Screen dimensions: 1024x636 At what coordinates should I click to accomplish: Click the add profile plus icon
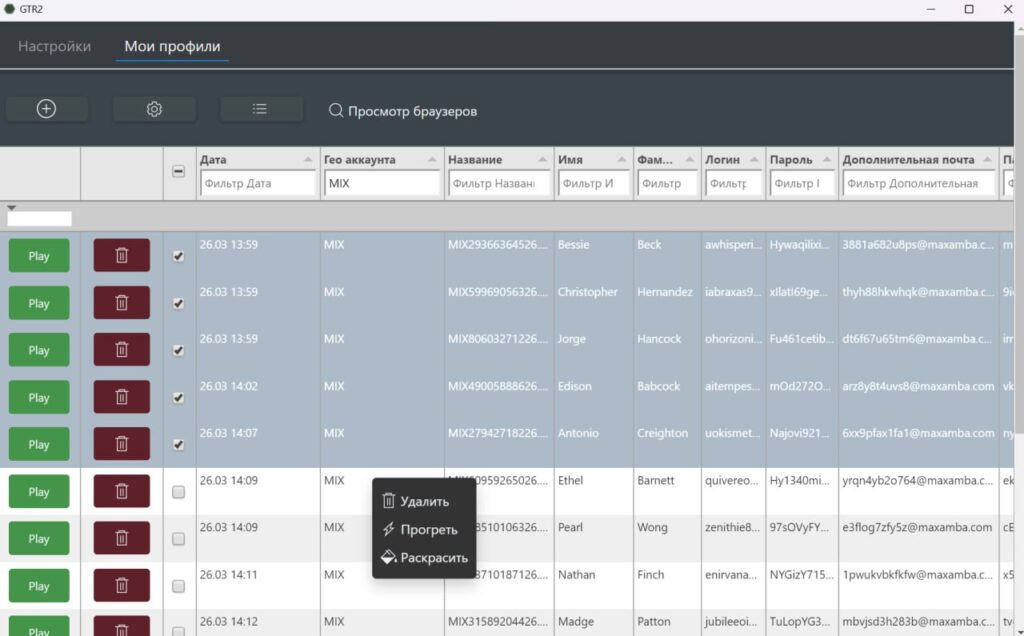coord(46,109)
